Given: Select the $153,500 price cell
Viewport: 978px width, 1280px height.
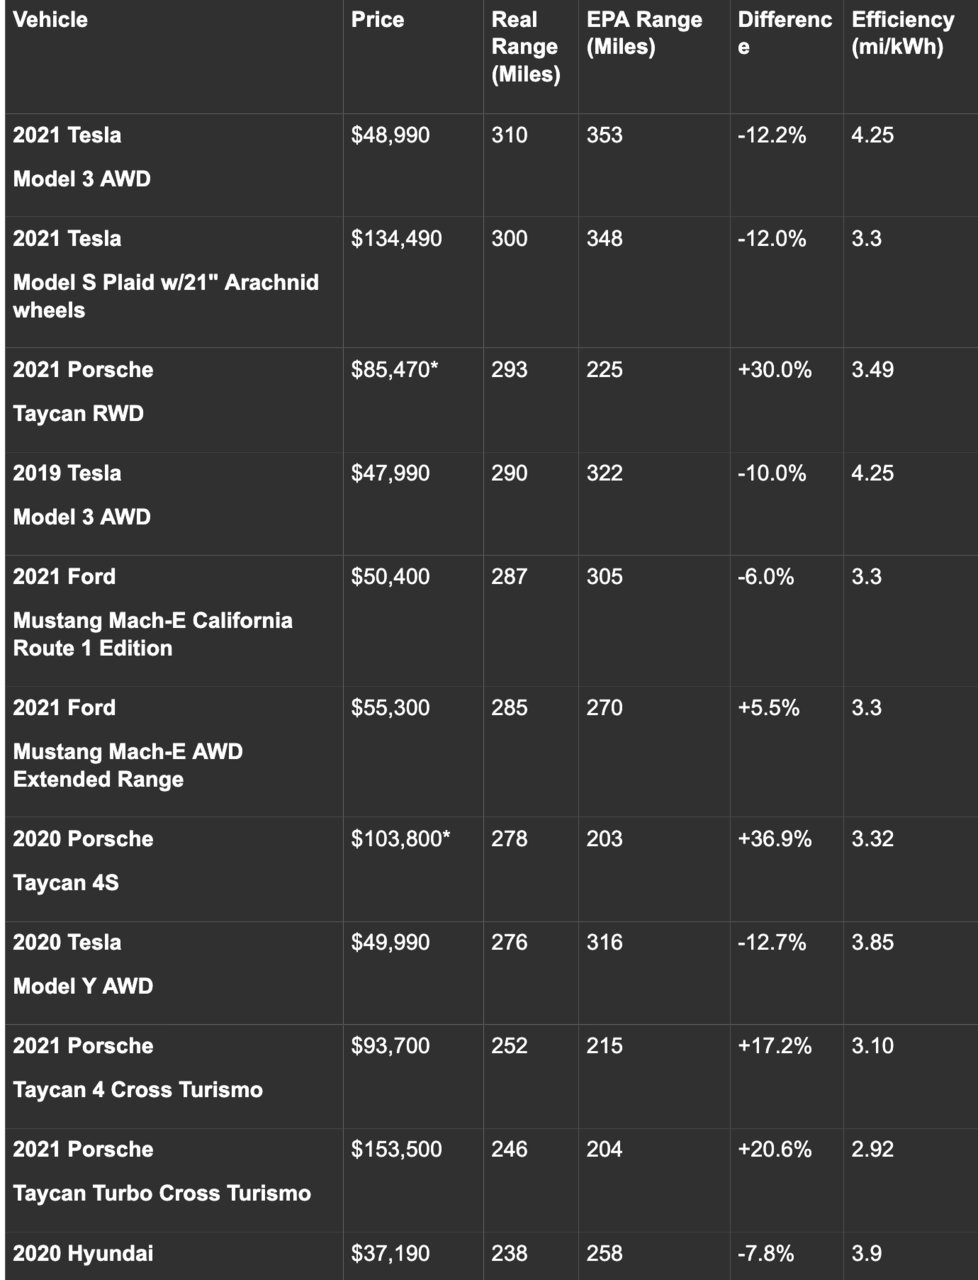Looking at the screenshot, I should pos(396,1150).
